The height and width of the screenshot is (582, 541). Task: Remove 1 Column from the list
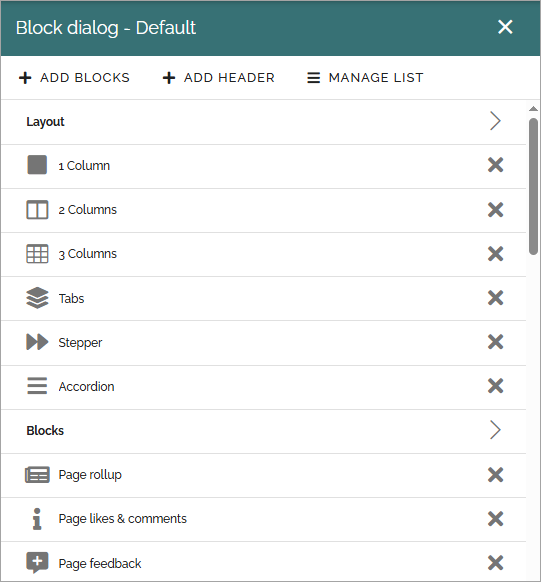495,165
